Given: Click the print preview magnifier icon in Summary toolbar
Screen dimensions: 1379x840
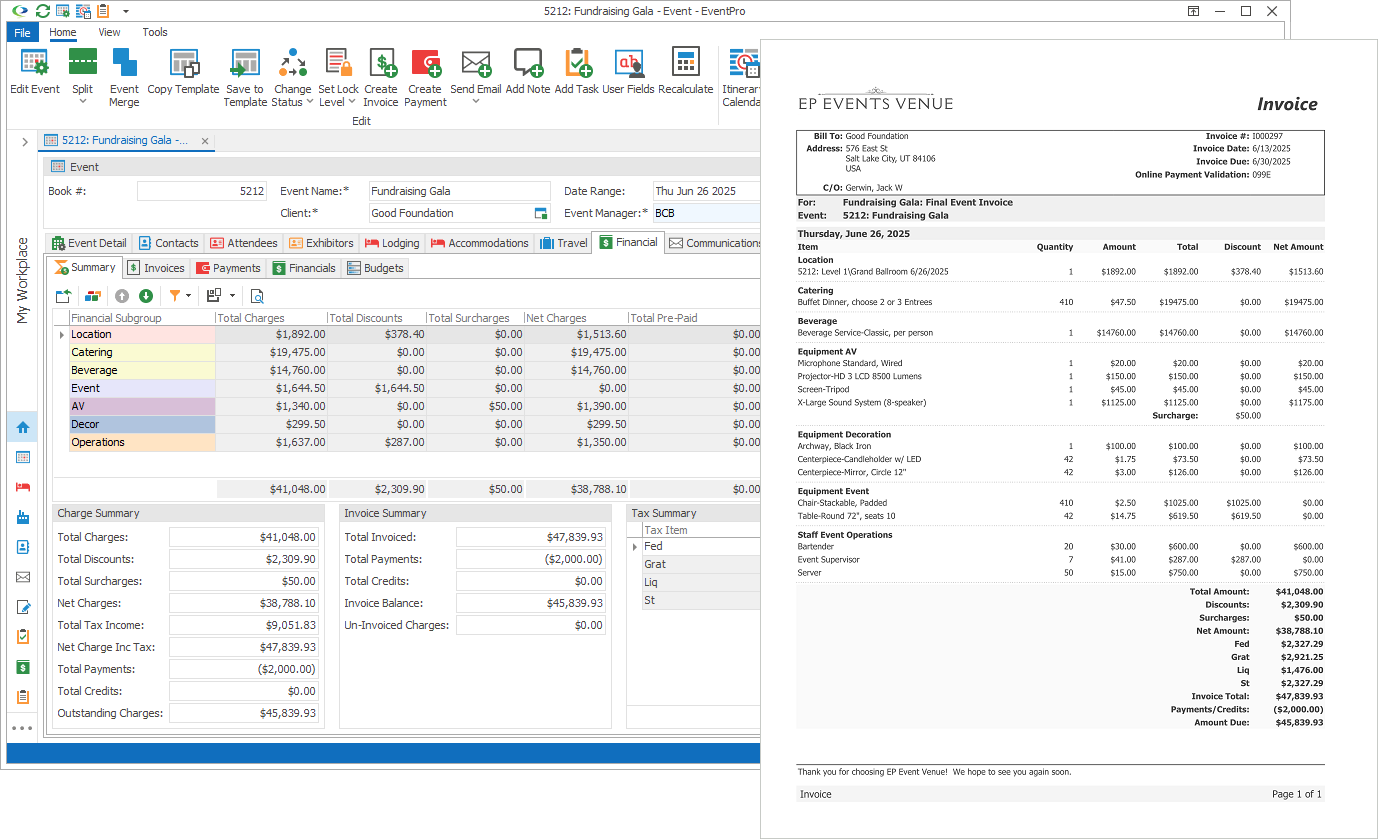Looking at the screenshot, I should coord(257,296).
